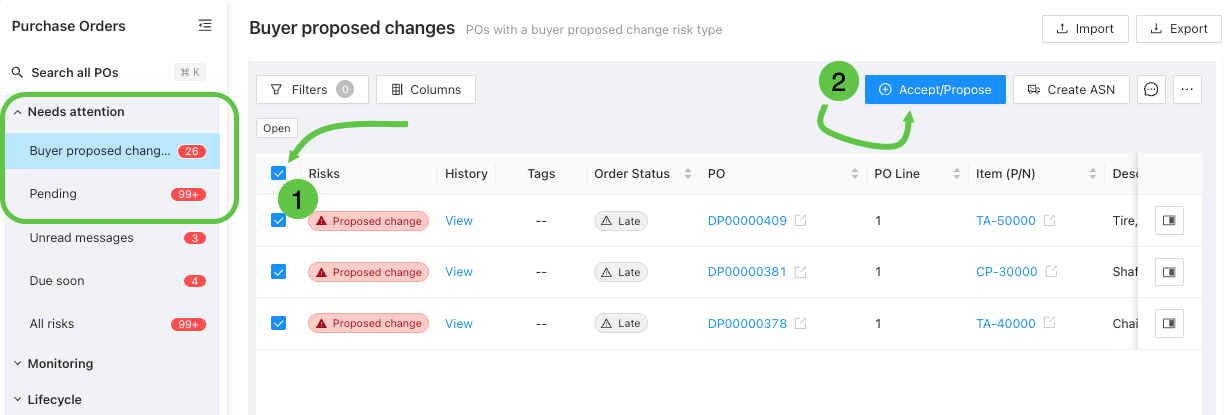This screenshot has width=1229, height=415.
Task: Expand the Monitoring section
Action: 53,364
